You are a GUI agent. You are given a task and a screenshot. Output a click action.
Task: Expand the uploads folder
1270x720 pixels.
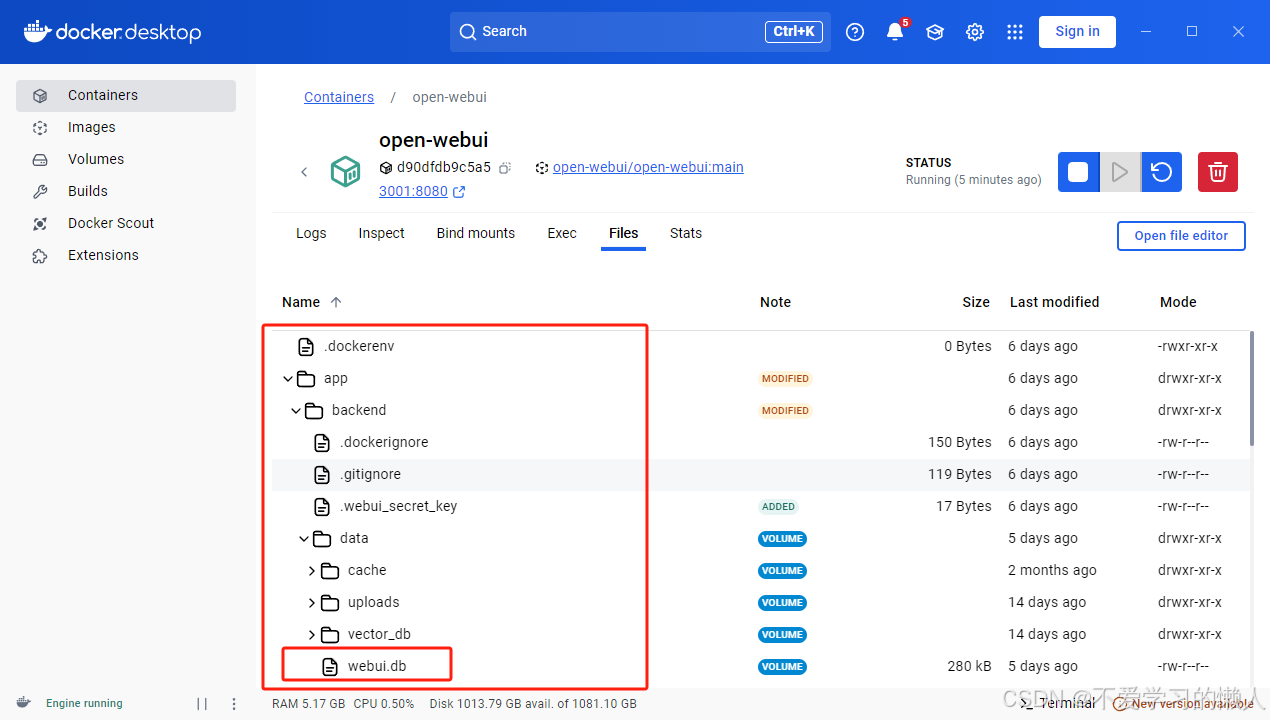[312, 602]
